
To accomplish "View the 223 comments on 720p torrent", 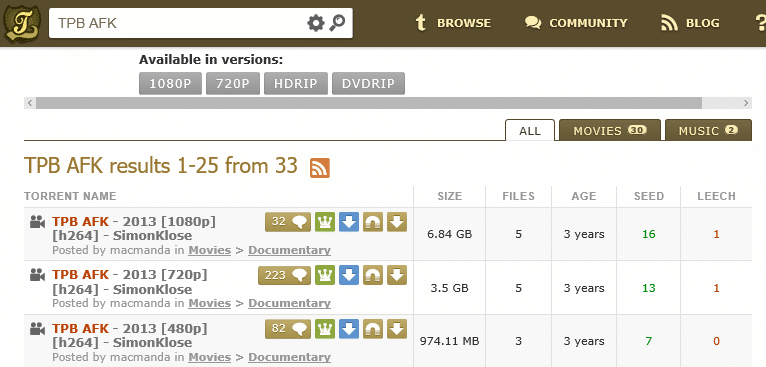I will point(284,276).
